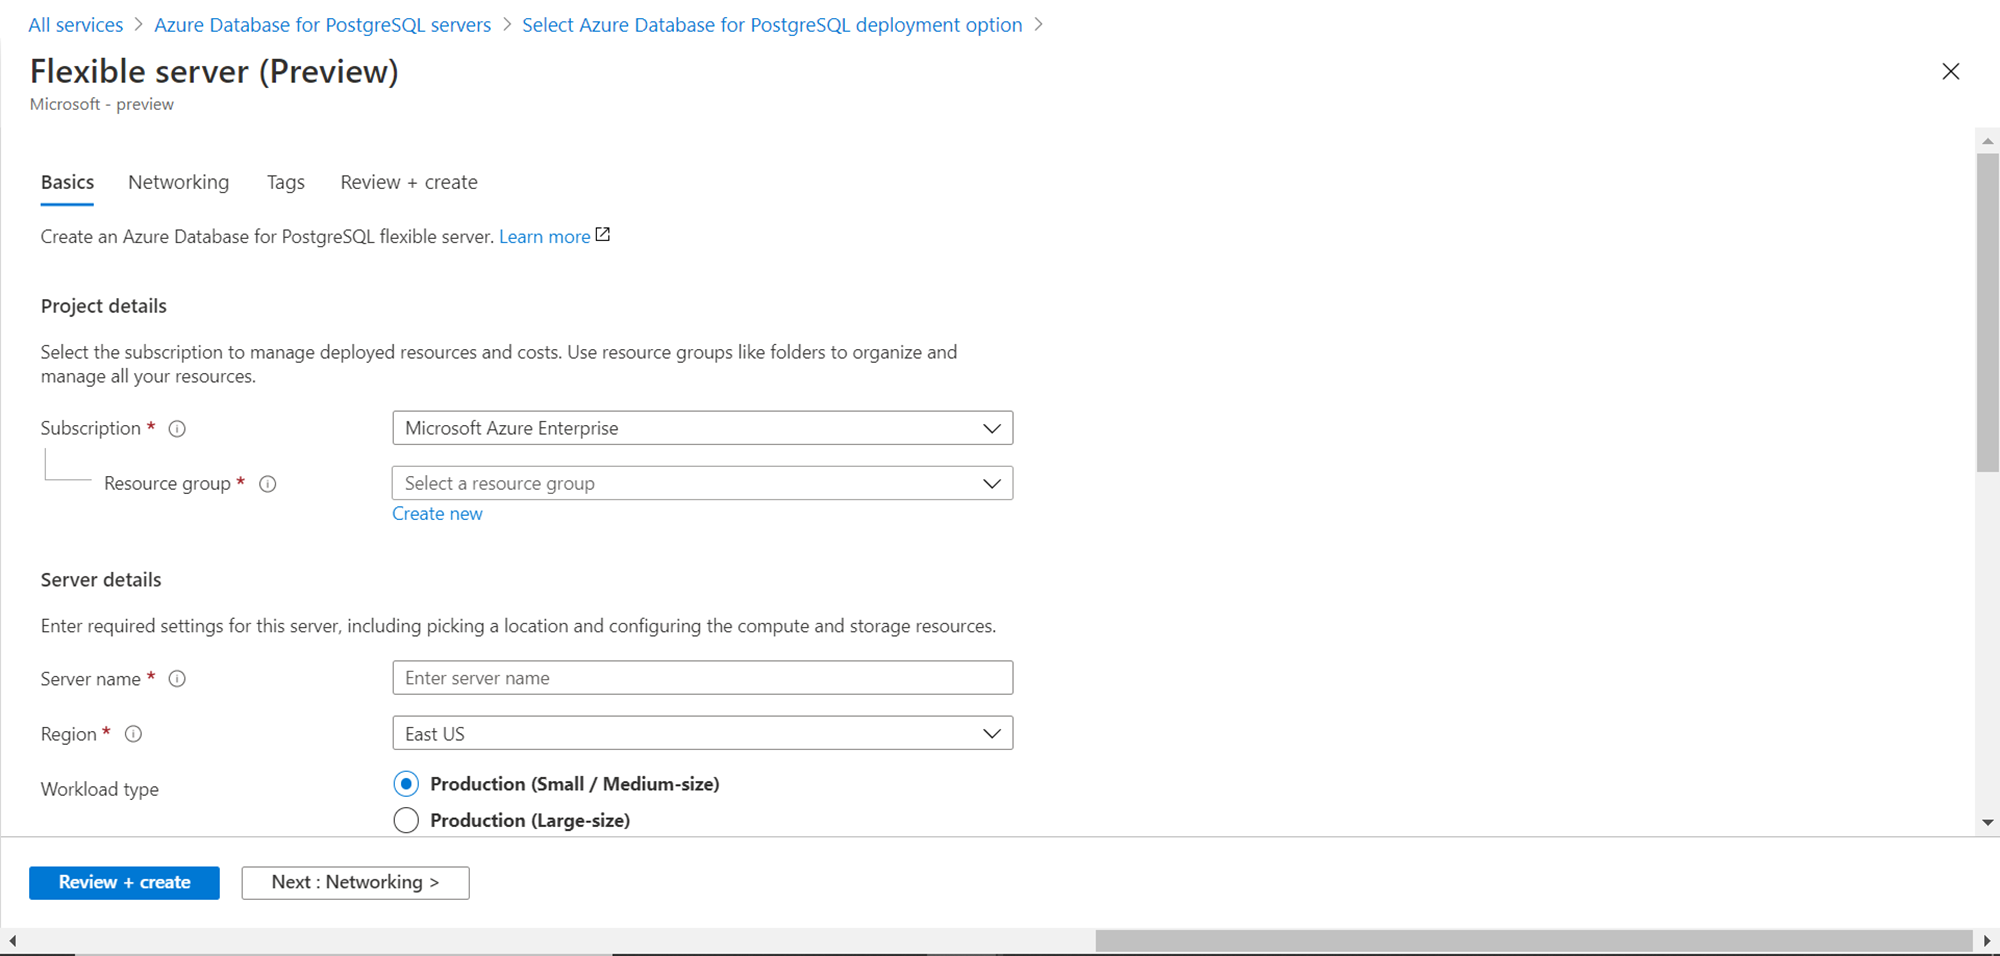
Task: Click the Subscription info icon
Action: click(177, 429)
